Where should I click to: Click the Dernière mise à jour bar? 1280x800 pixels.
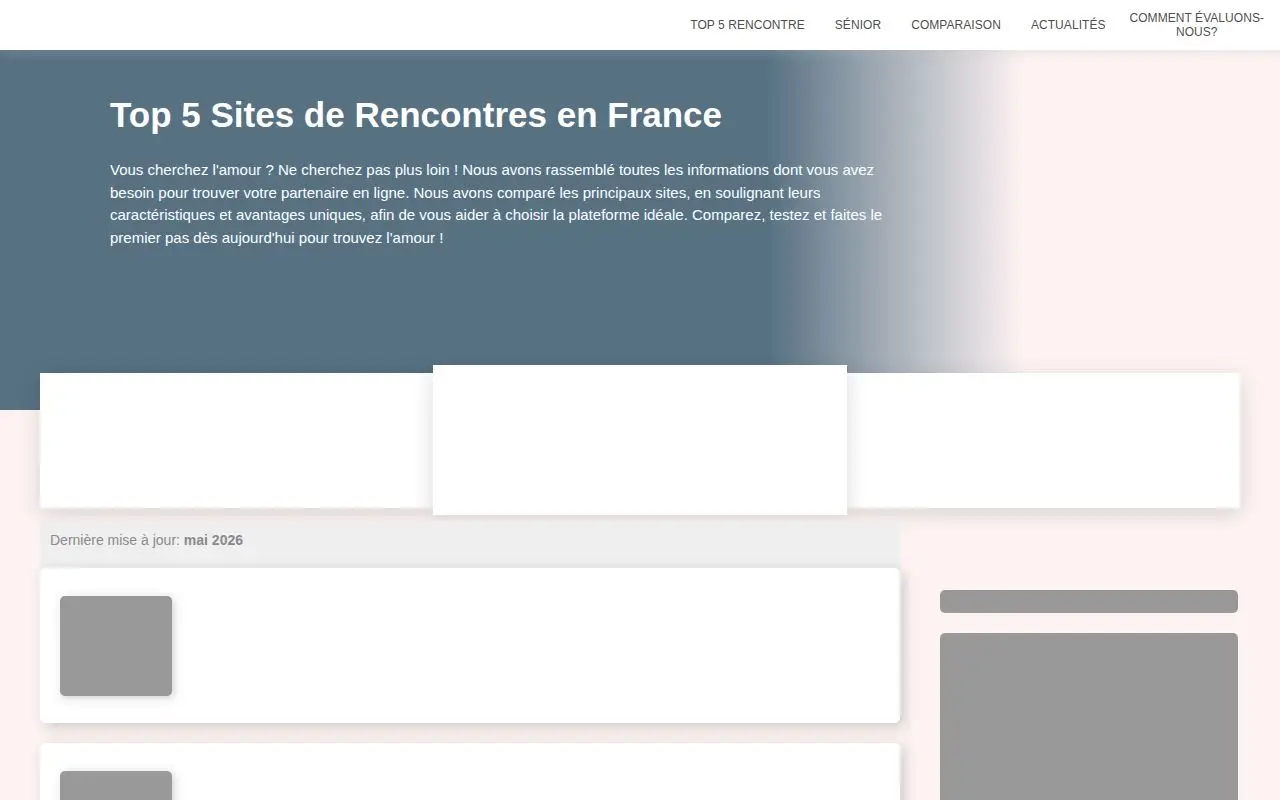pos(470,540)
